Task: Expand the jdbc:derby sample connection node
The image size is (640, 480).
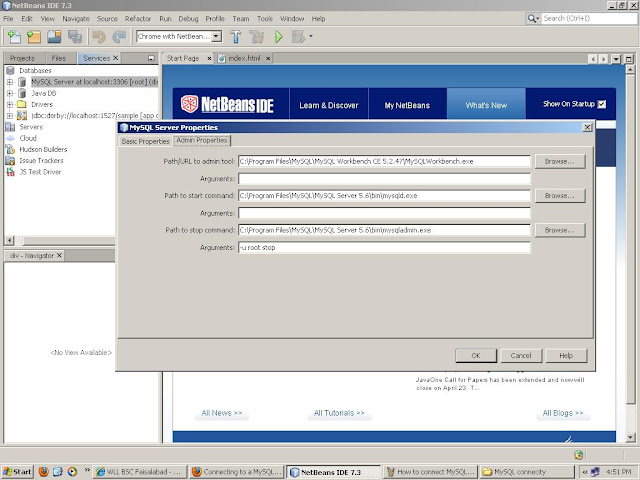Action: coord(10,116)
